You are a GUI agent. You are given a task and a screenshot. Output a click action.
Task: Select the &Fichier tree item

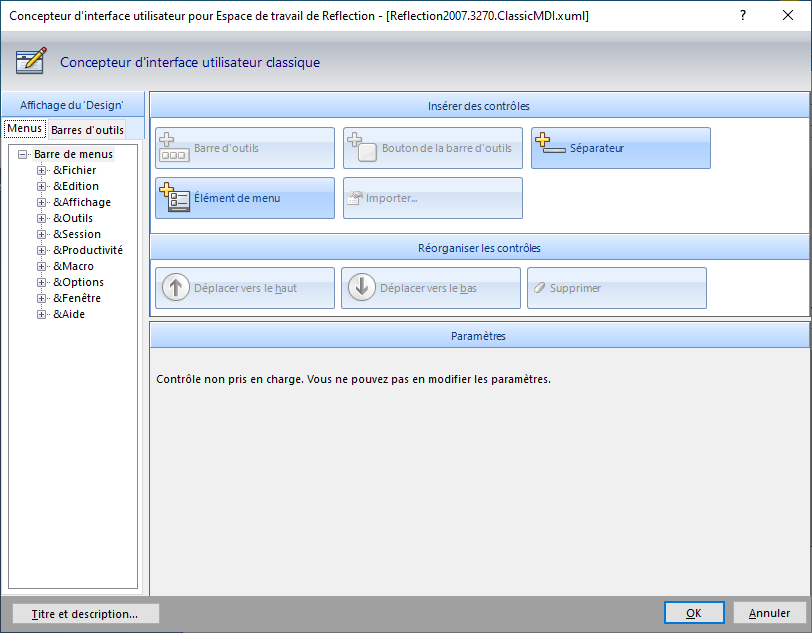coord(75,170)
